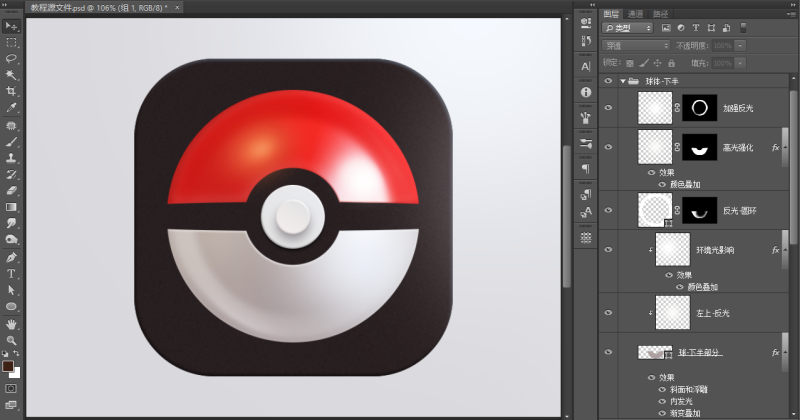Select the Type tool

click(x=11, y=273)
